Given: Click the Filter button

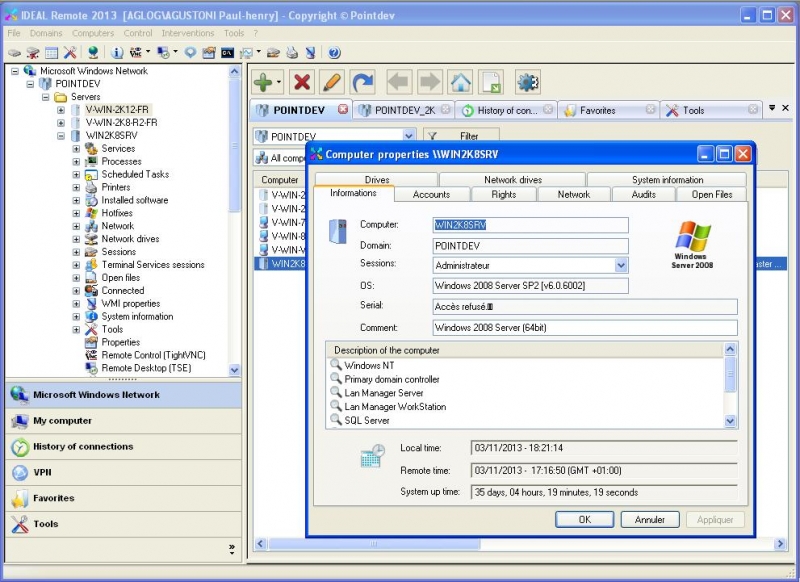Looking at the screenshot, I should click(x=461, y=136).
